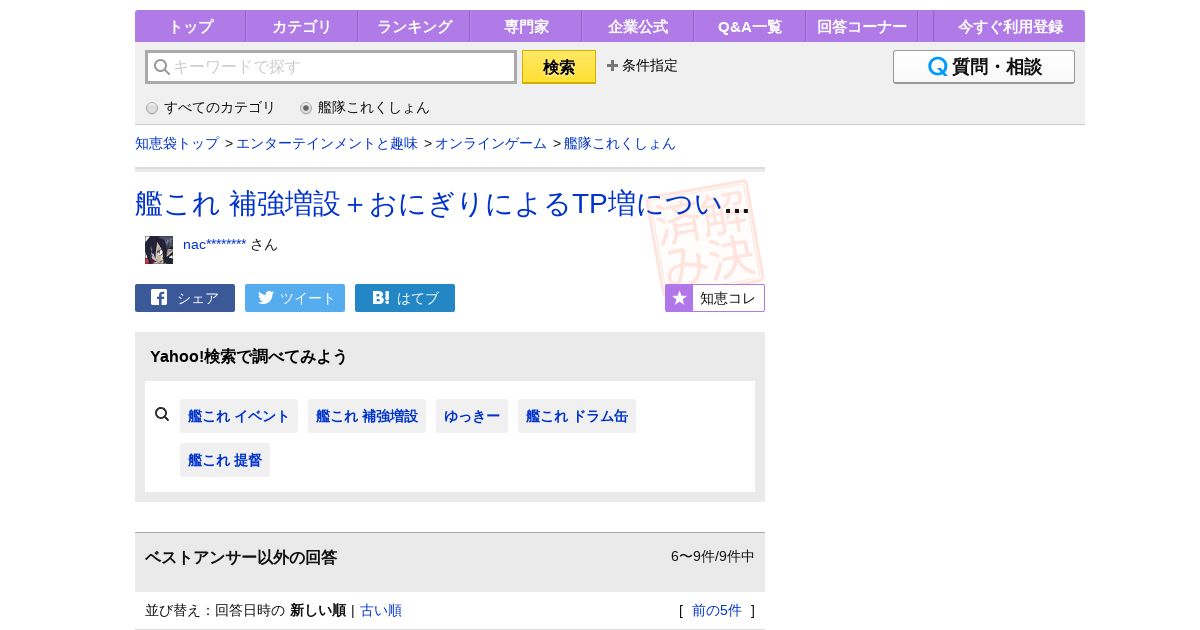Image resolution: width=1200 pixels, height=630 pixels.
Task: Go to 前の5件 answers
Action: pos(717,610)
